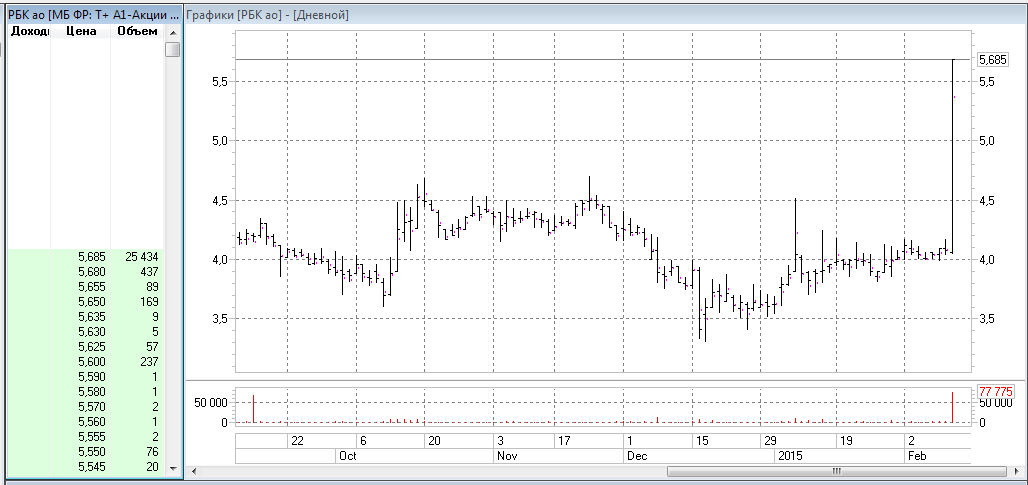
Task: Click the РБК ао order book title bar
Action: point(94,14)
